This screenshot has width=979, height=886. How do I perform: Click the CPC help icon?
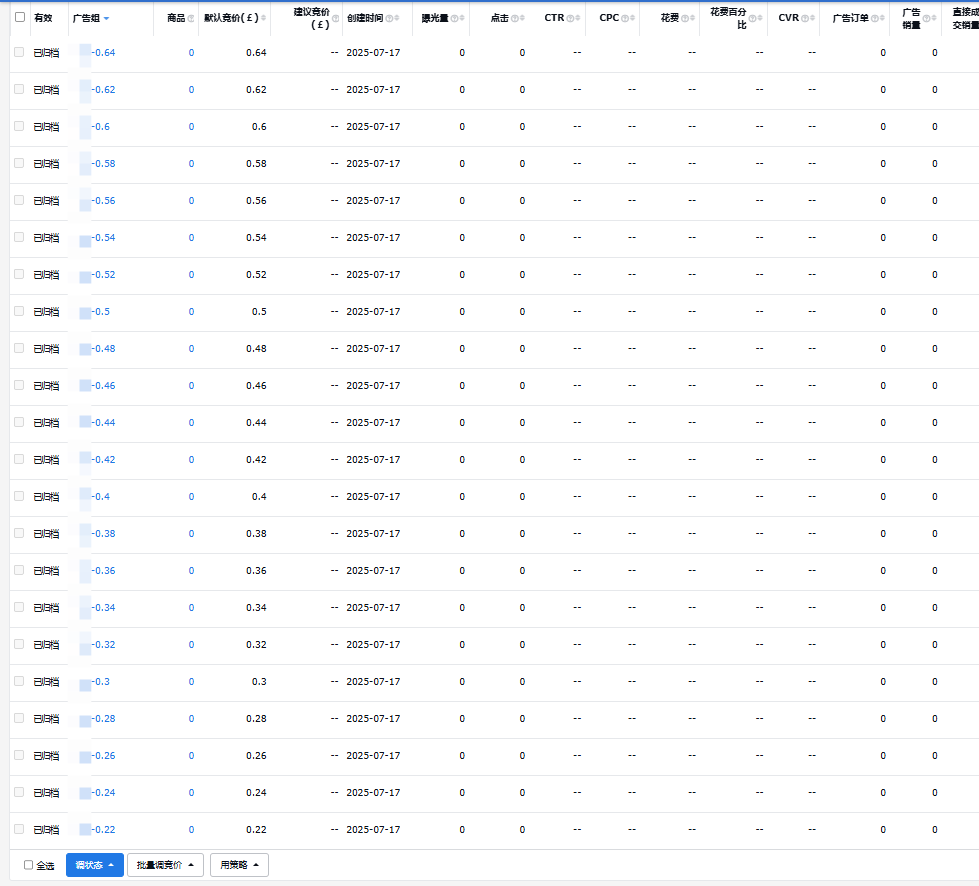coord(624,19)
